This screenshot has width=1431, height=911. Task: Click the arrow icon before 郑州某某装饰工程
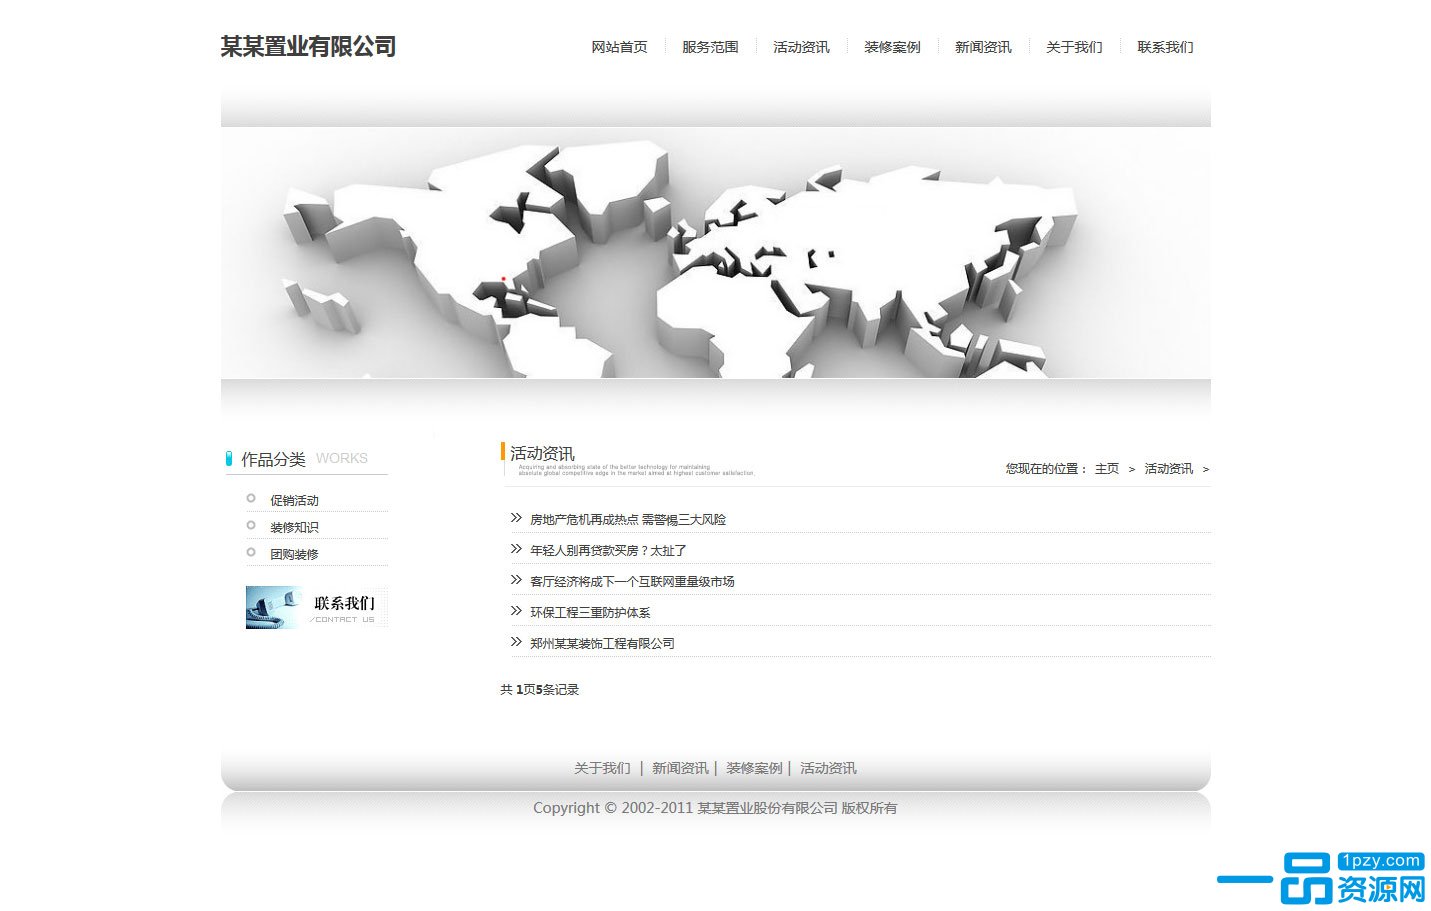coord(516,642)
